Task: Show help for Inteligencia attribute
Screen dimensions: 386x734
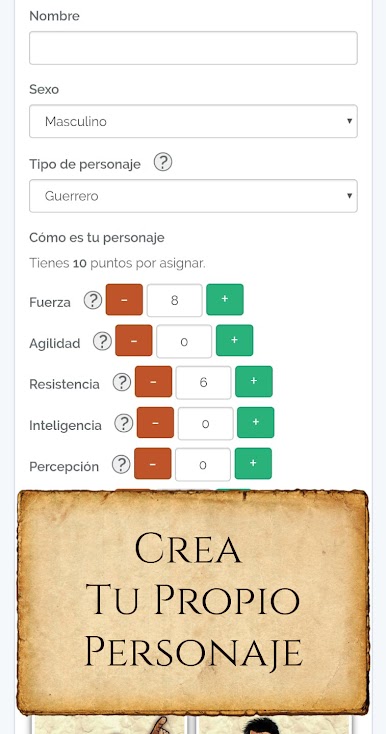Action: 124,424
